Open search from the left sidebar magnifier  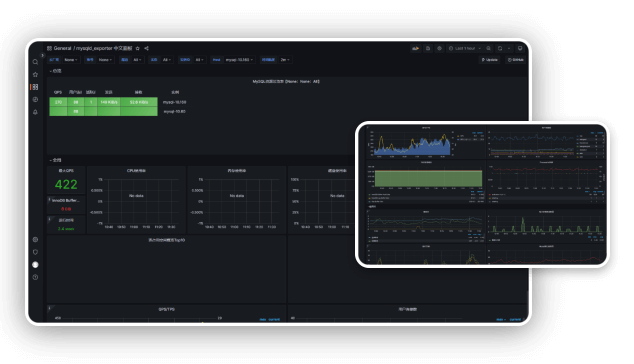click(x=35, y=62)
